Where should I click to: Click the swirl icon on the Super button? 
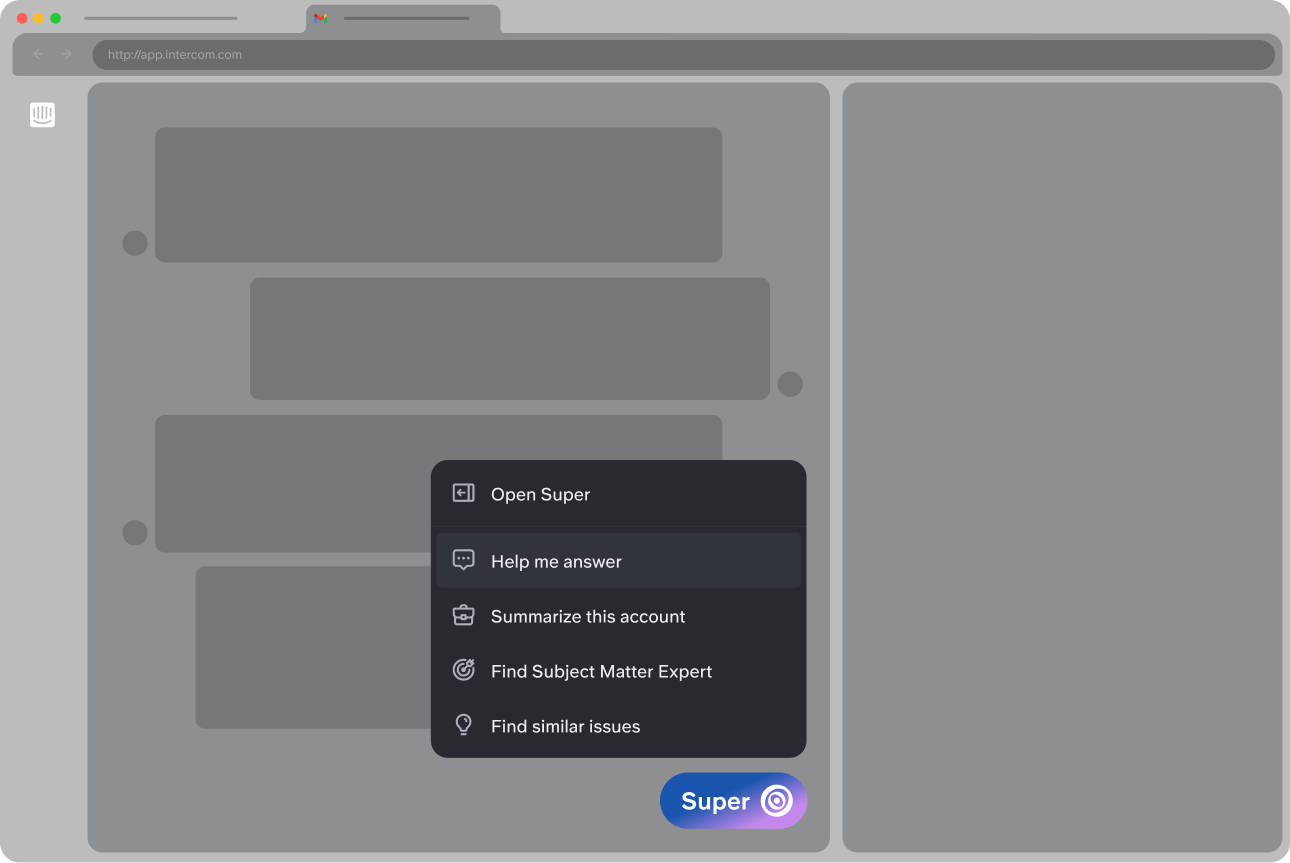tap(777, 801)
